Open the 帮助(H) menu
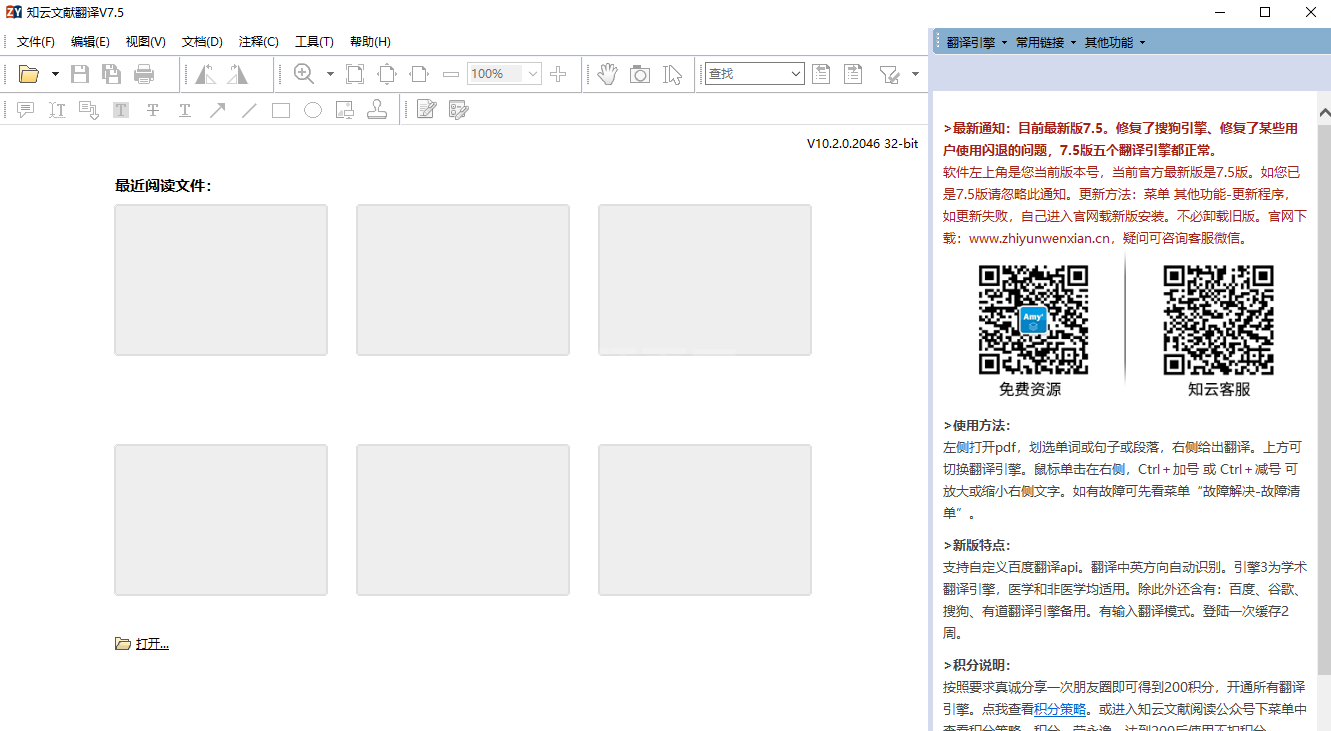Screen dimensions: 1331x731 coord(370,42)
